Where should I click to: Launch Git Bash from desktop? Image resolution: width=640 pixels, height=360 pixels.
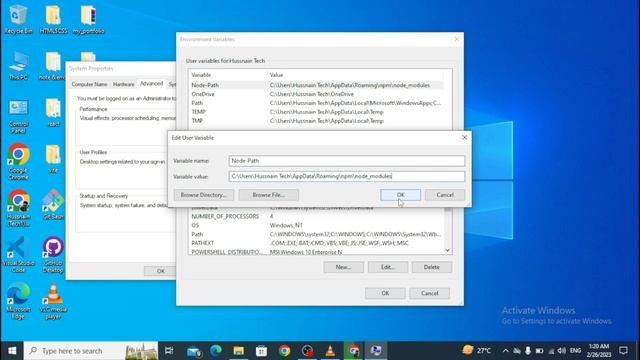click(x=53, y=204)
